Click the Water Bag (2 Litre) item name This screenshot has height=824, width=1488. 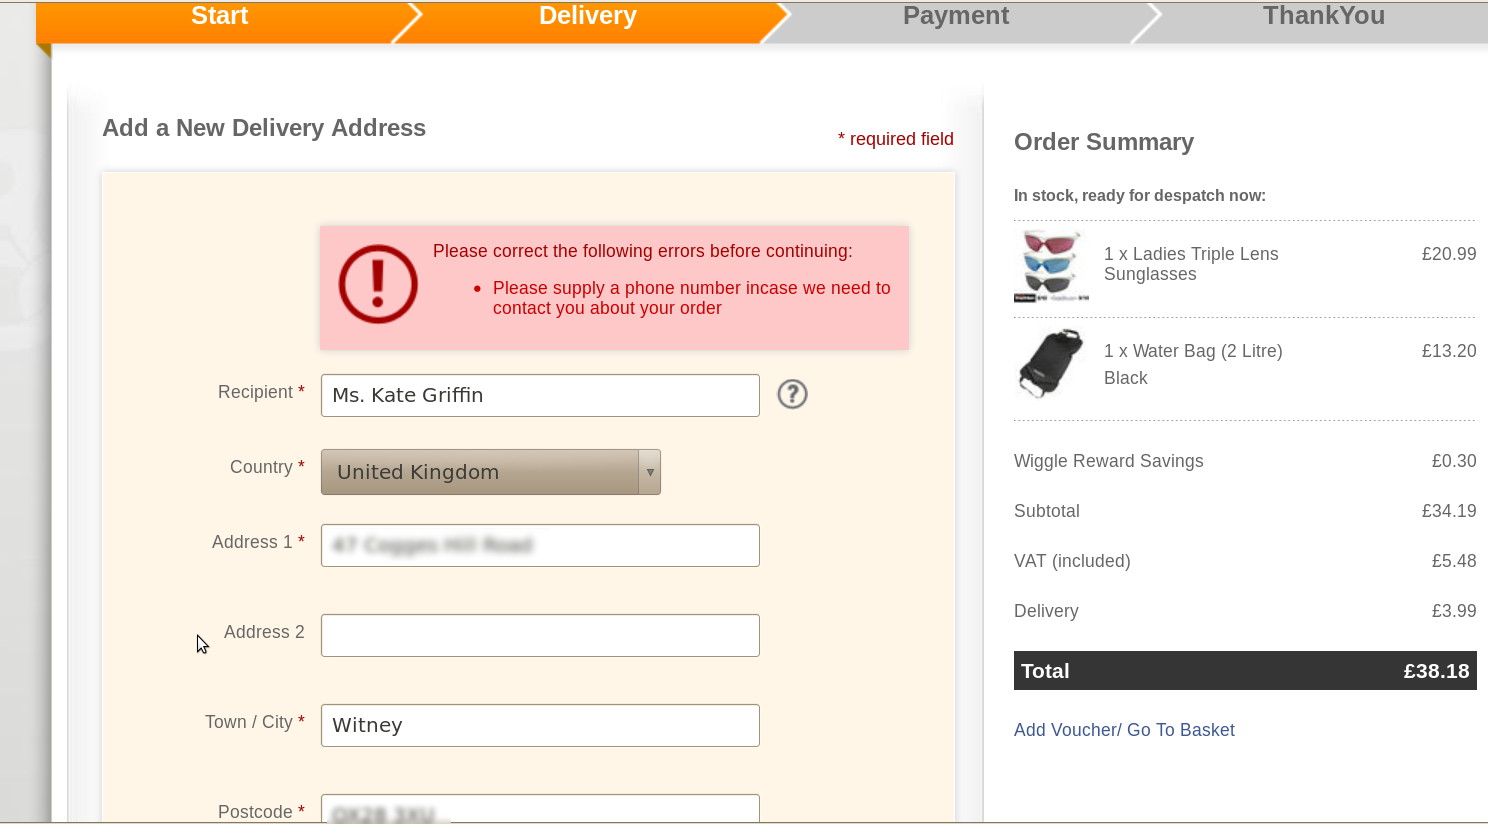coord(1193,351)
